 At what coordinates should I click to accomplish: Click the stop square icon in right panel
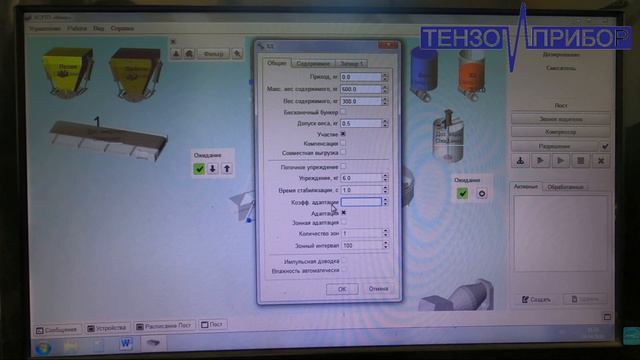tap(580, 161)
